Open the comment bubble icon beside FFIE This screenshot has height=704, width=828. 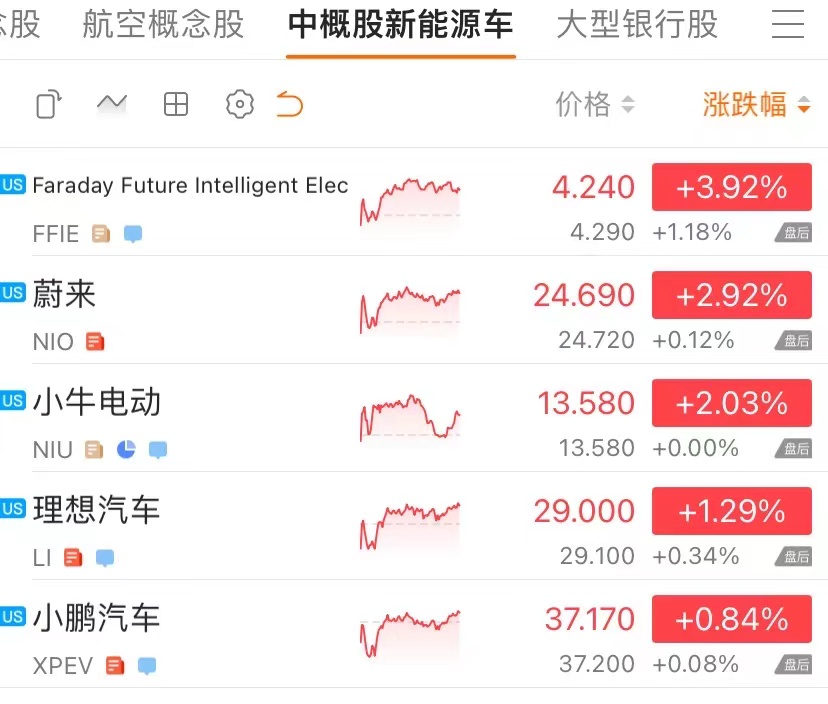133,234
